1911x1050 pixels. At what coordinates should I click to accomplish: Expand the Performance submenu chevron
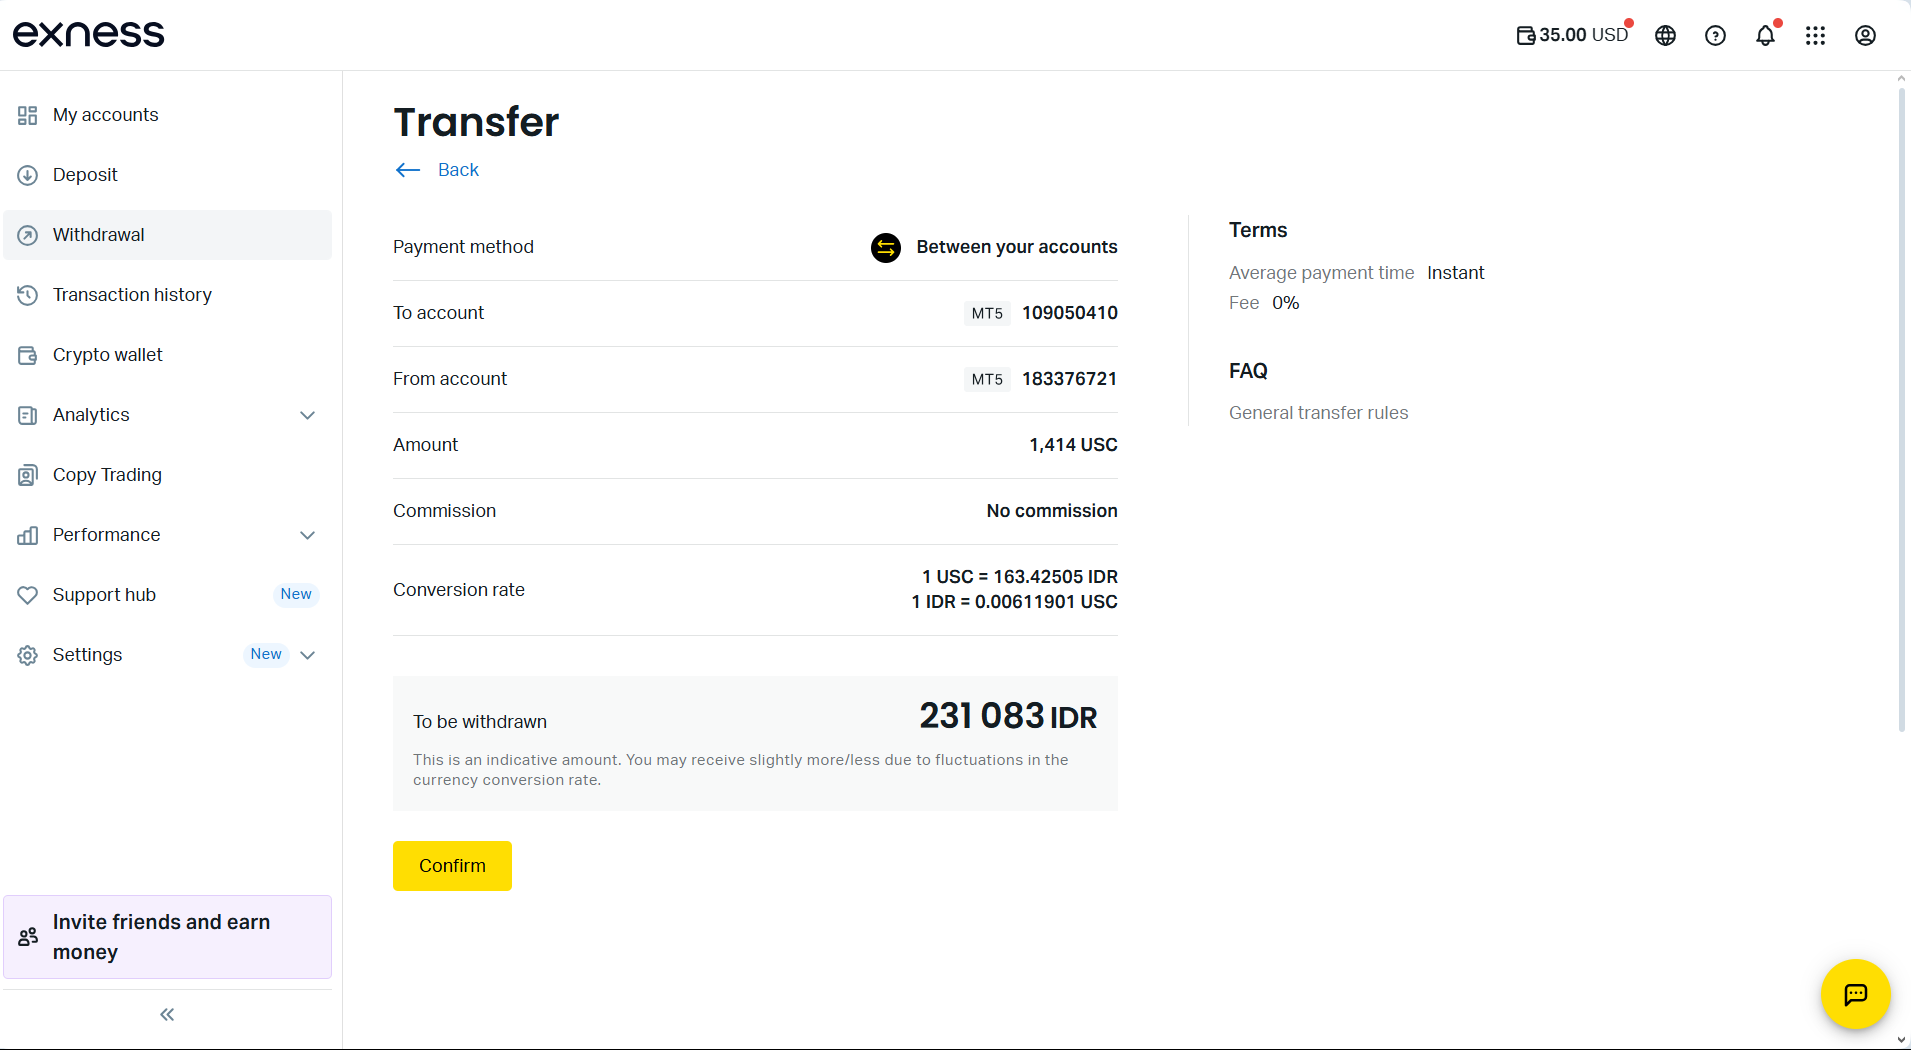[307, 535]
